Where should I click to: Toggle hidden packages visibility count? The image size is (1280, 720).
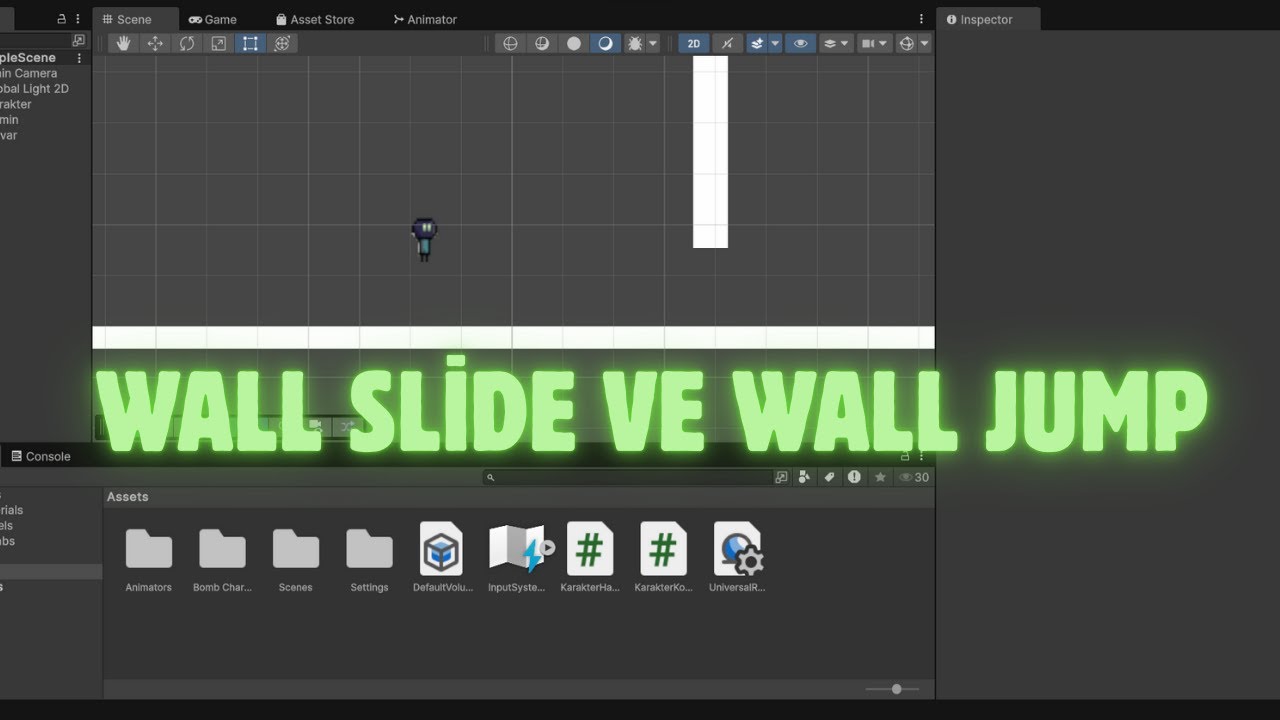point(914,477)
